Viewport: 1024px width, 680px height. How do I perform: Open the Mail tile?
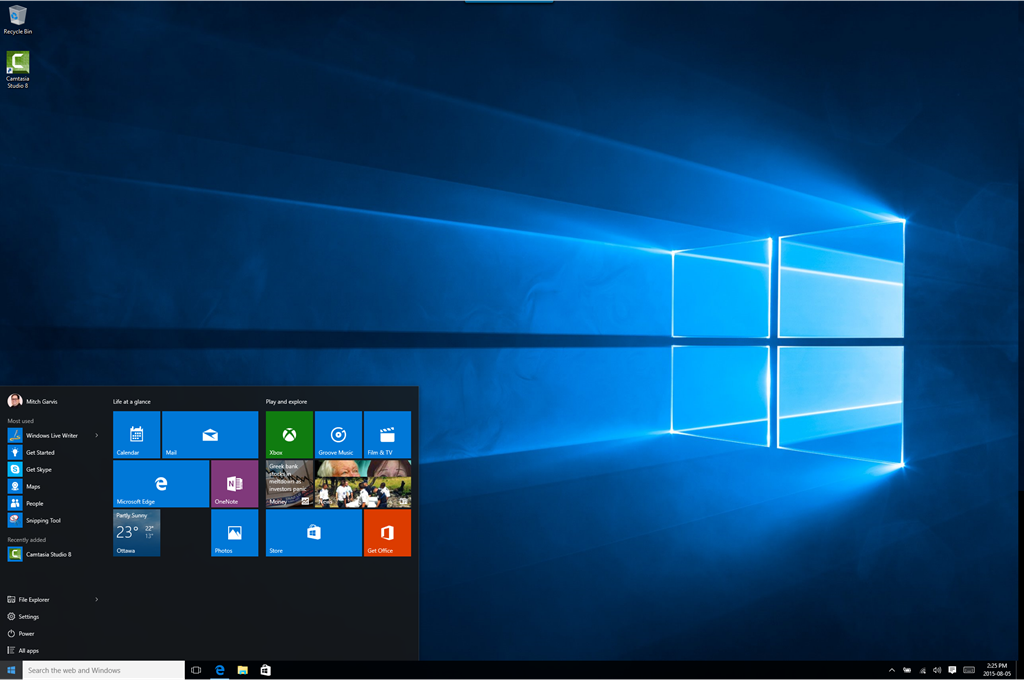click(210, 434)
